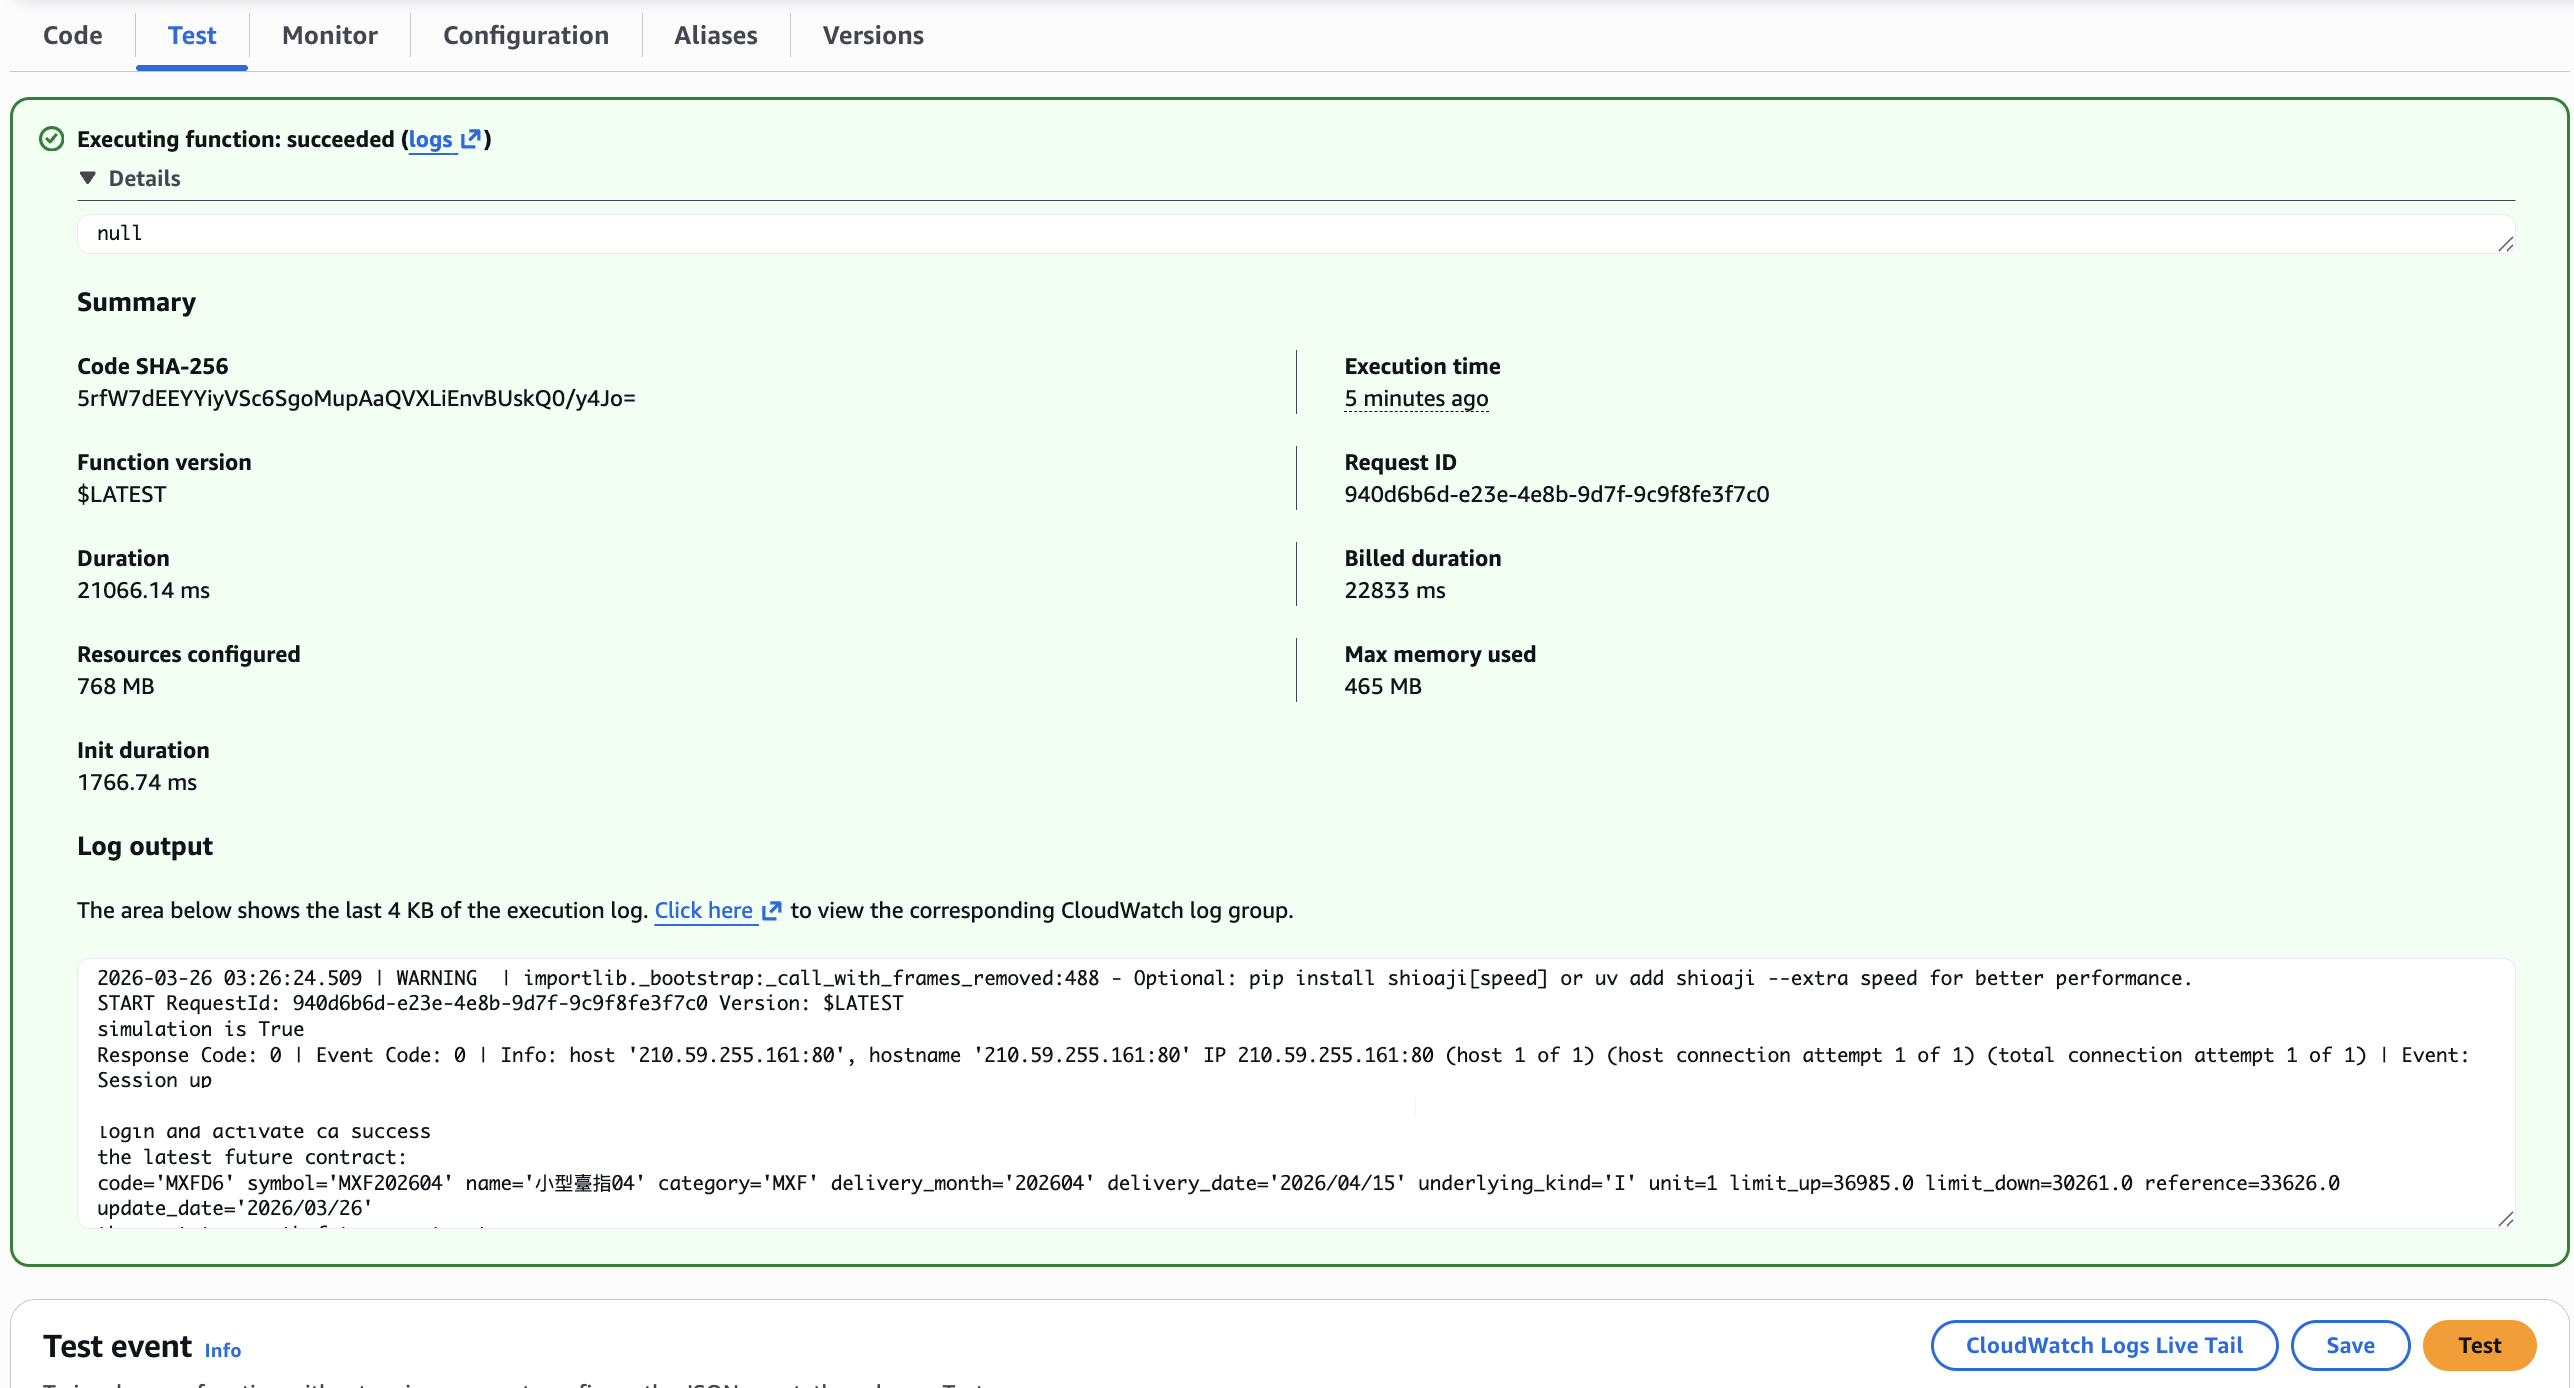The image size is (2574, 1388).
Task: Collapse the Details disclosure triangle
Action: coord(88,178)
